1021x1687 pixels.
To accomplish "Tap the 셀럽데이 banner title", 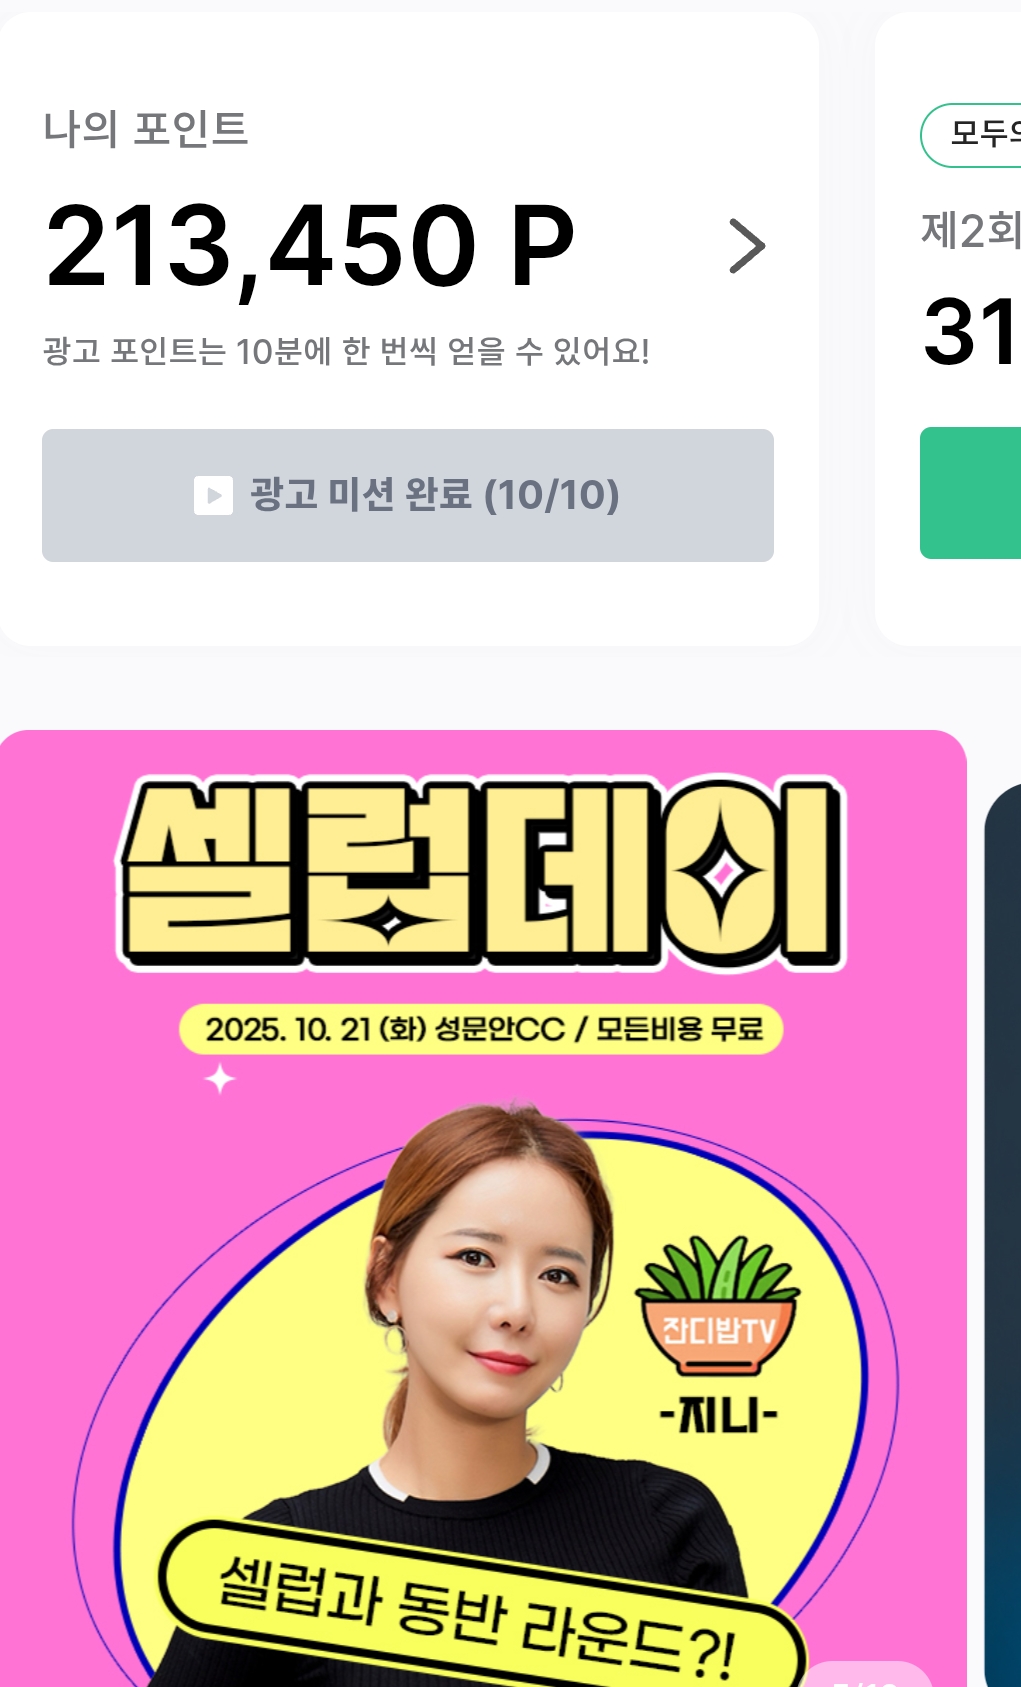I will tap(482, 874).
